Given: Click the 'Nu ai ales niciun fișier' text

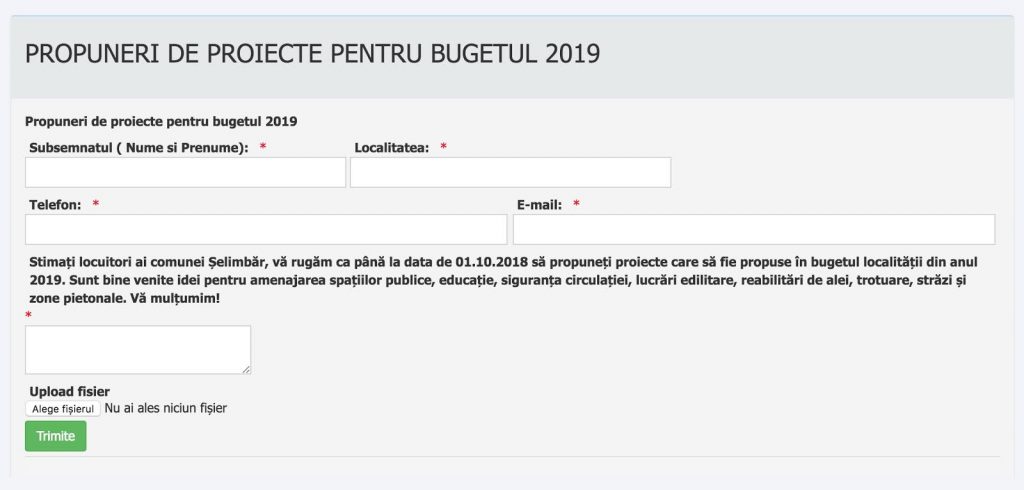Looking at the screenshot, I should click(x=166, y=408).
